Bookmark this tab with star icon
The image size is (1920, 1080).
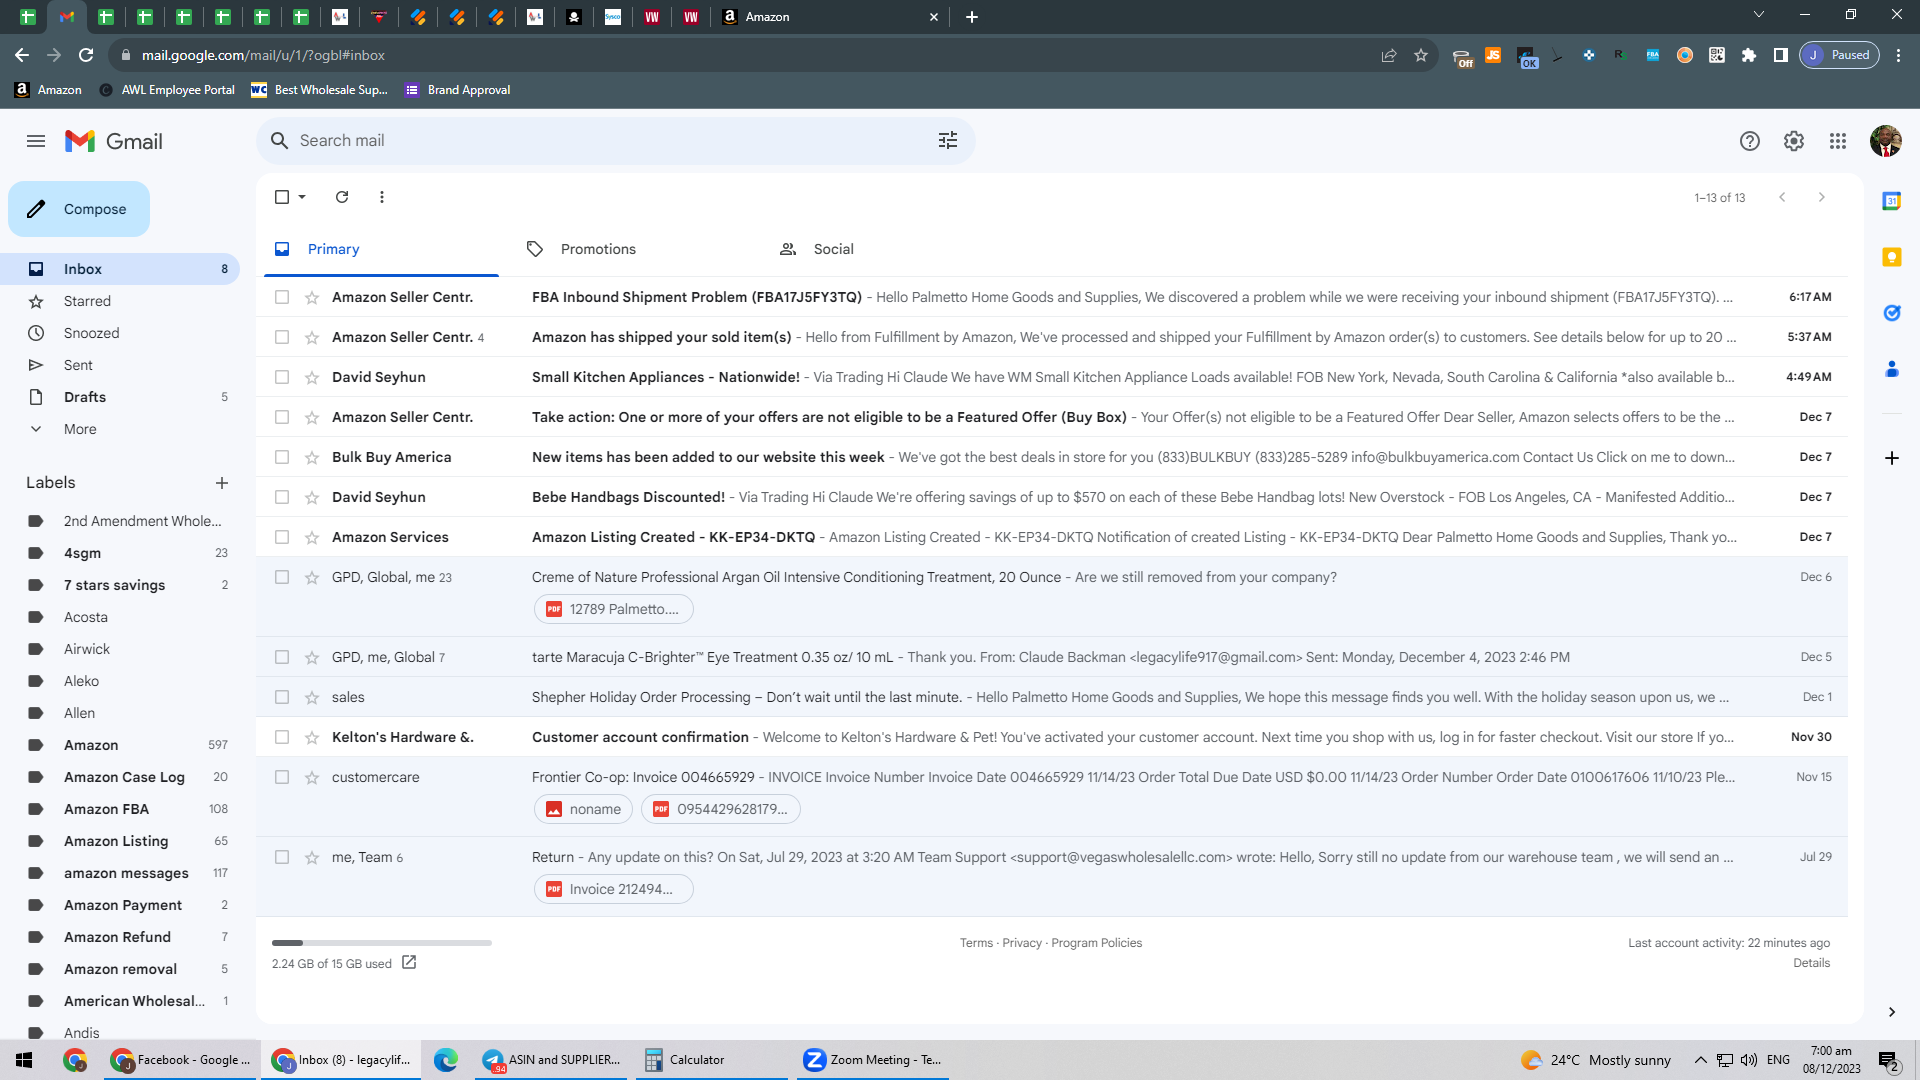point(1421,55)
